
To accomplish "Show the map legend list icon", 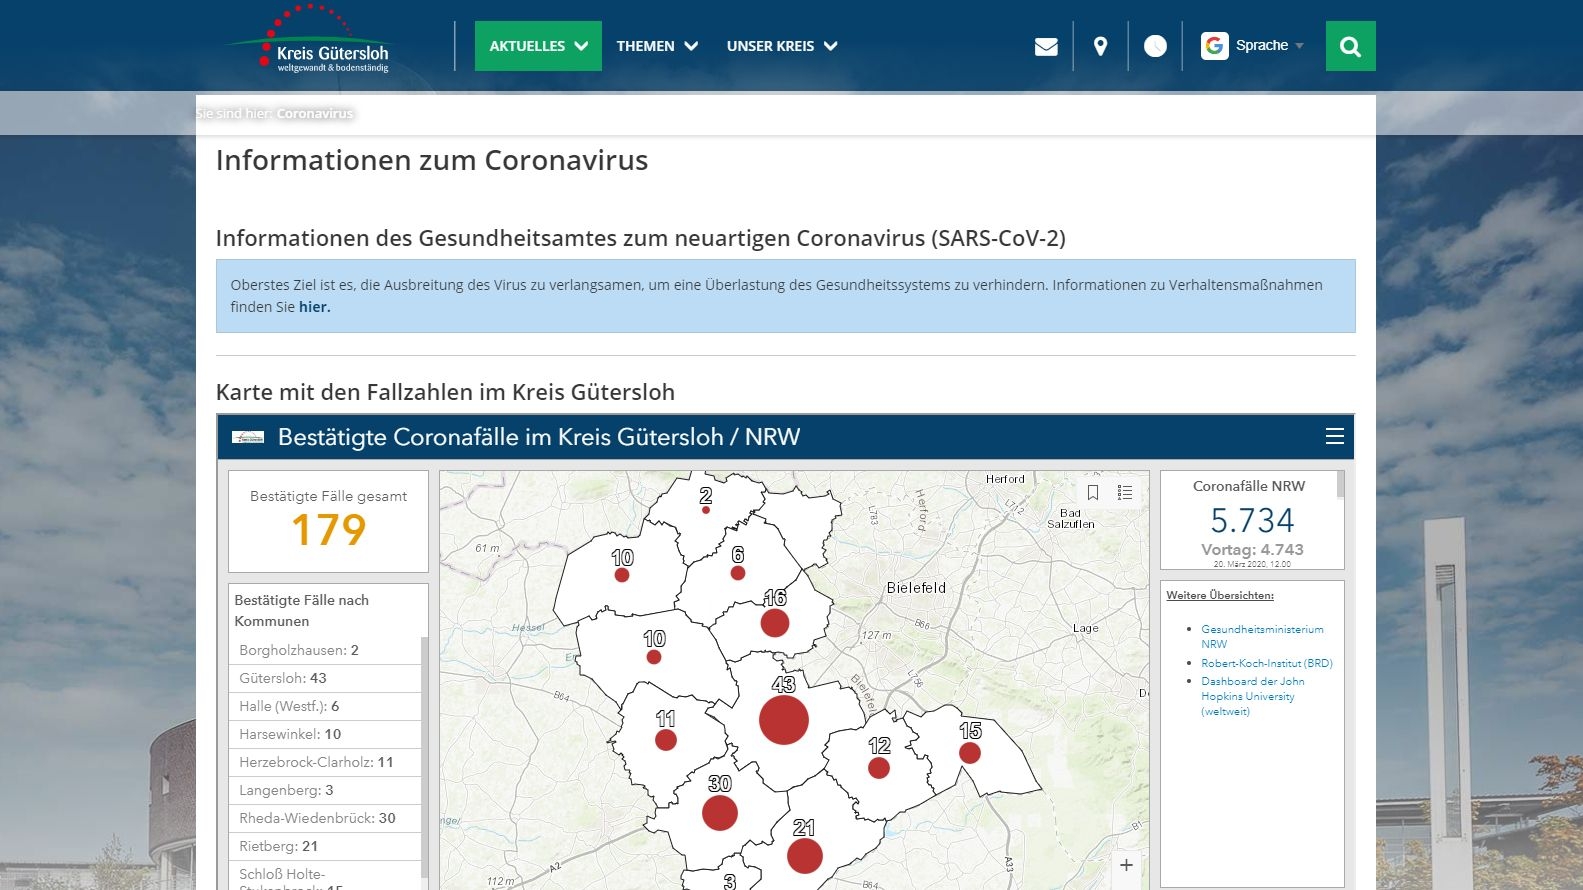I will (x=1125, y=492).
